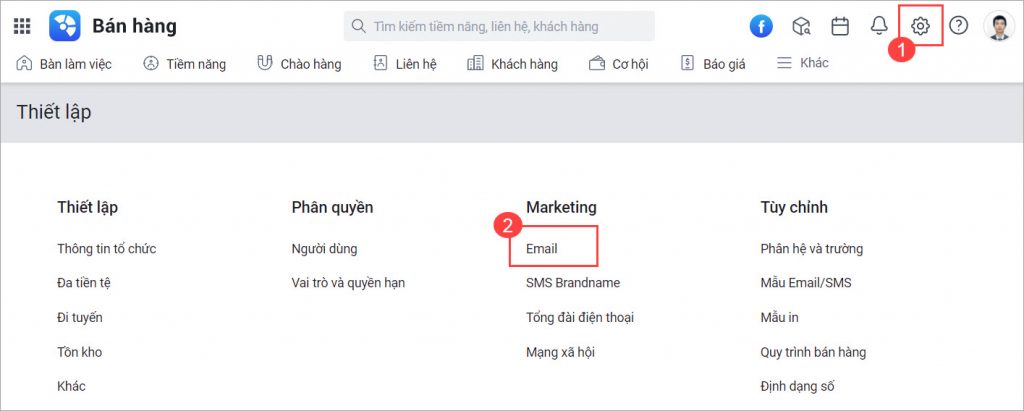
Task: Open Vai trò và quyền hạn
Action: pos(348,283)
